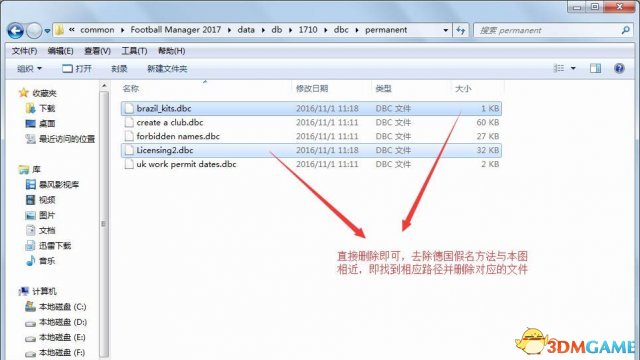
Task: Click file icon of uk work permit dates.dbc
Action: tap(129, 164)
